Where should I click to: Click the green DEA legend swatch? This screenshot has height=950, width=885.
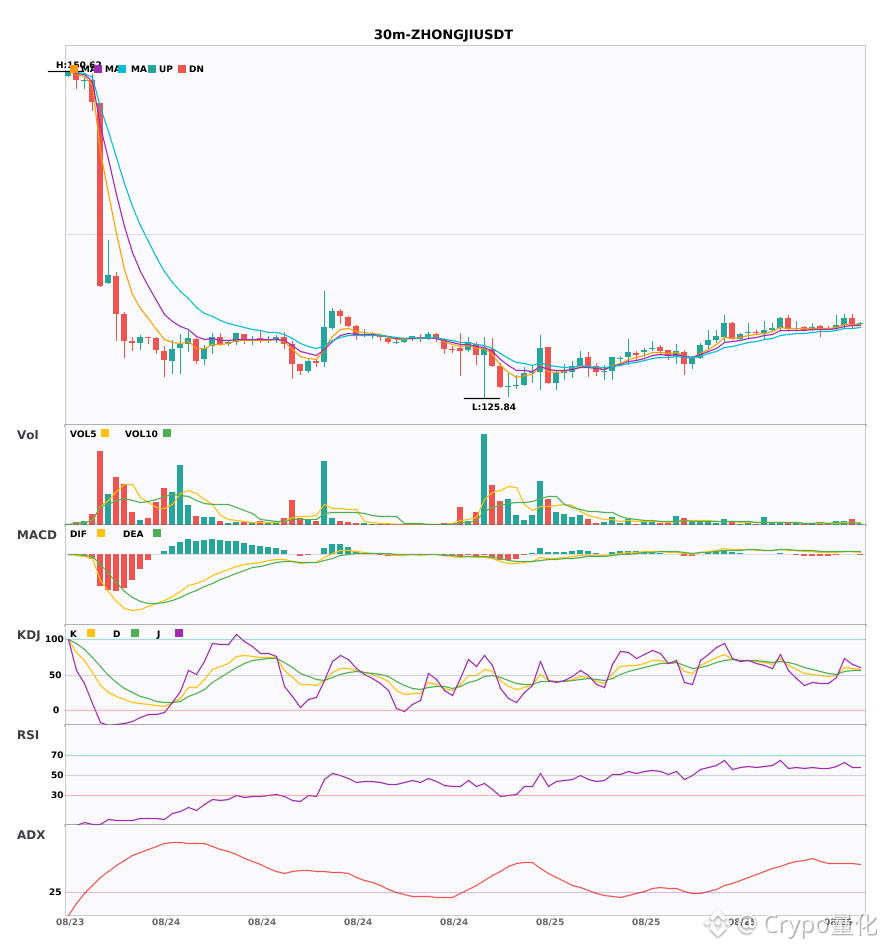157,533
